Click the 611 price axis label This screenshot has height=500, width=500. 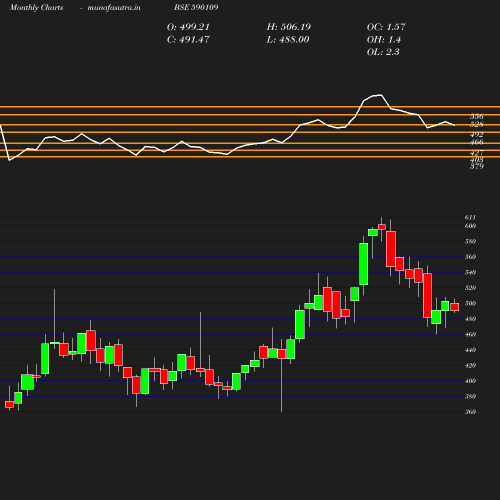470,218
